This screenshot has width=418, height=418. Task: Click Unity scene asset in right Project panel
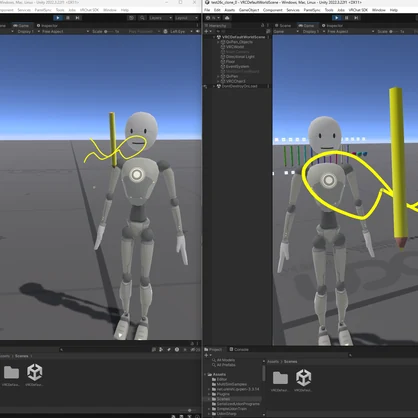303,377
